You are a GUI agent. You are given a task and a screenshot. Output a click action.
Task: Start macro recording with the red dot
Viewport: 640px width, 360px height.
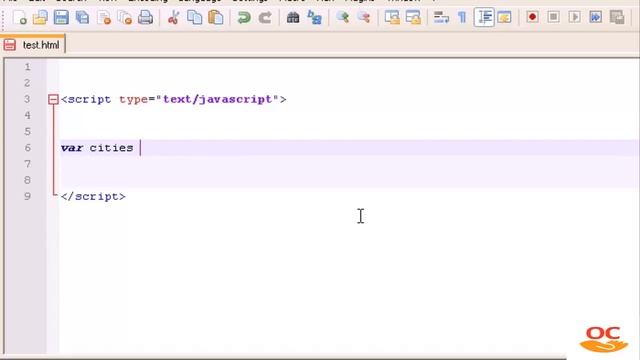(532, 17)
